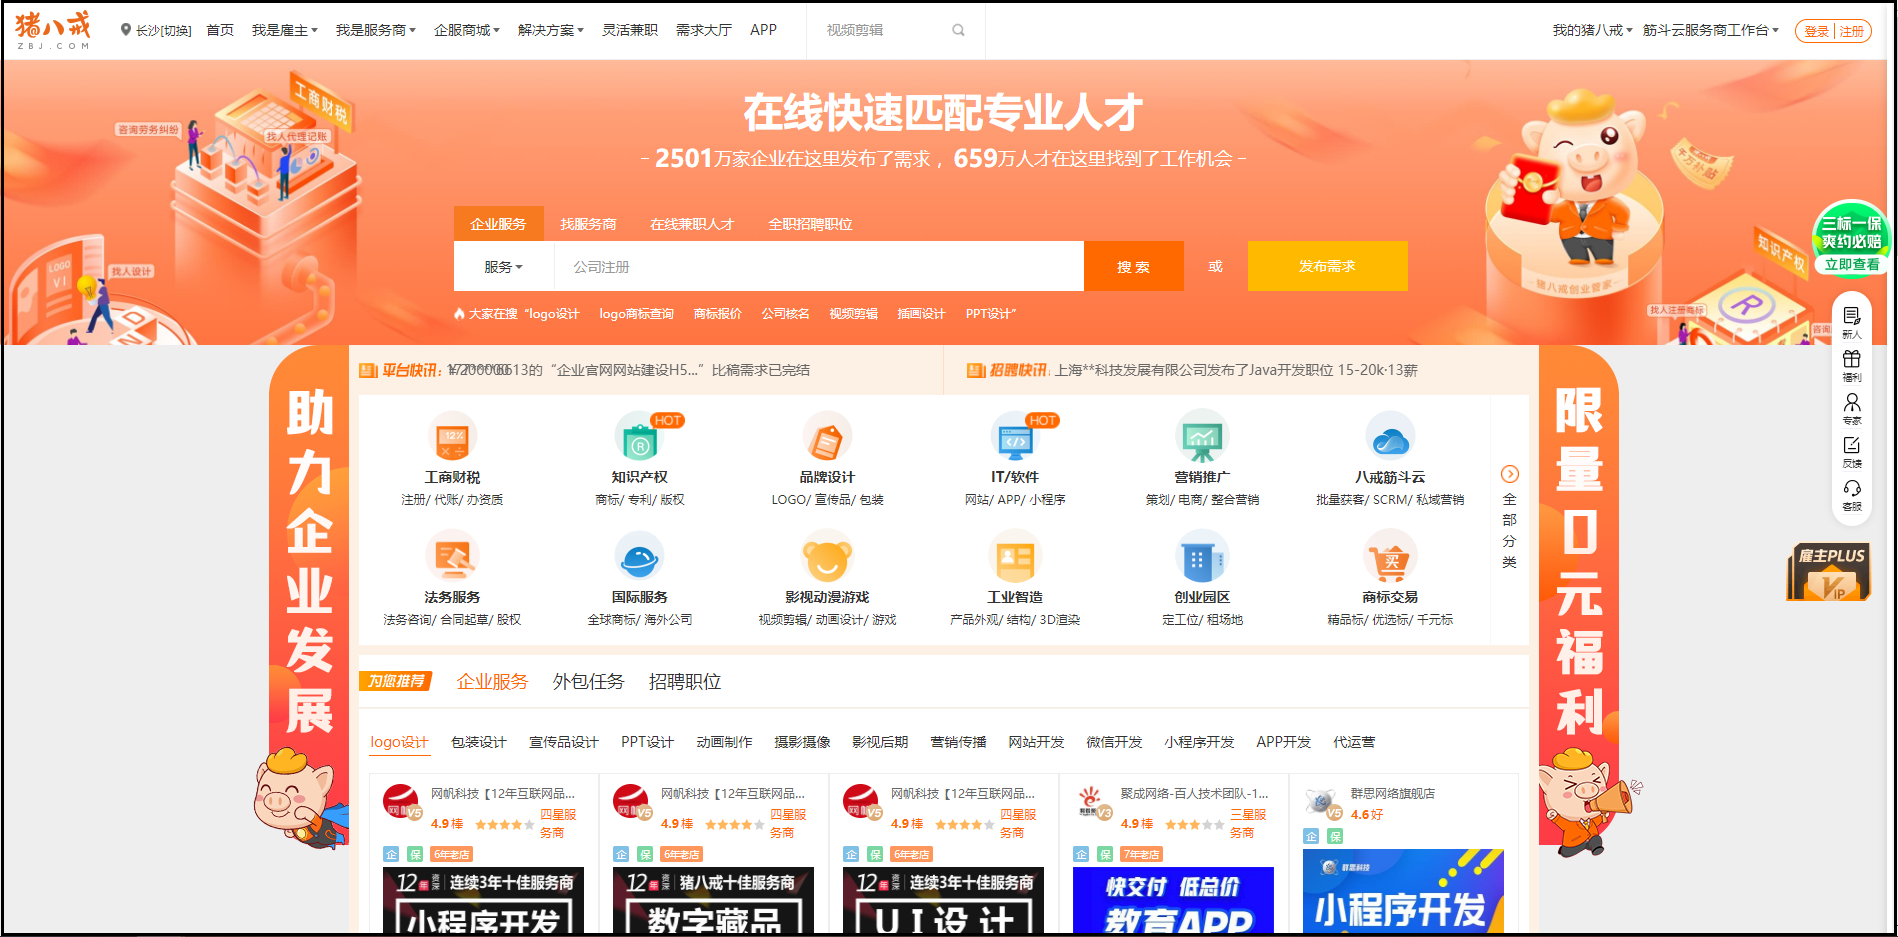Expand the 我是服务商 dropdown menu
Viewport: 1898px width, 937px height.
[376, 30]
